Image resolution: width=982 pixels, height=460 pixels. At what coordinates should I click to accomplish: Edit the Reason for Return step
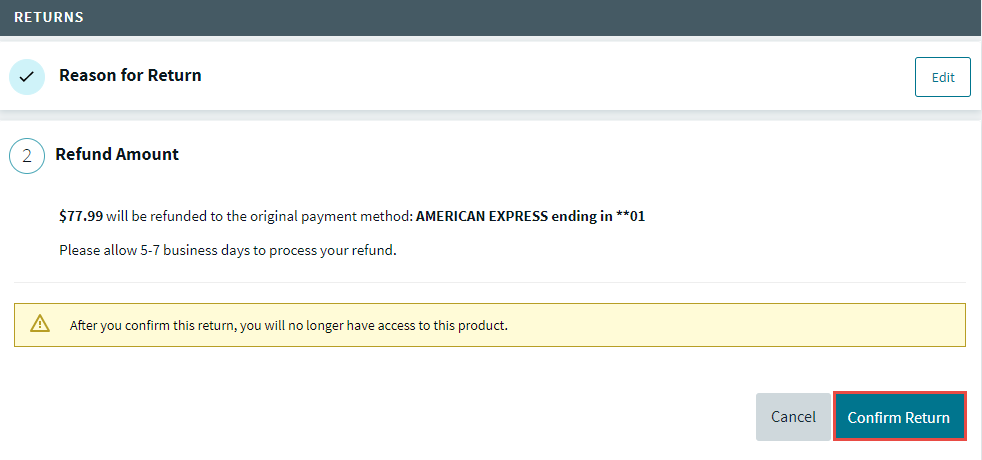942,77
